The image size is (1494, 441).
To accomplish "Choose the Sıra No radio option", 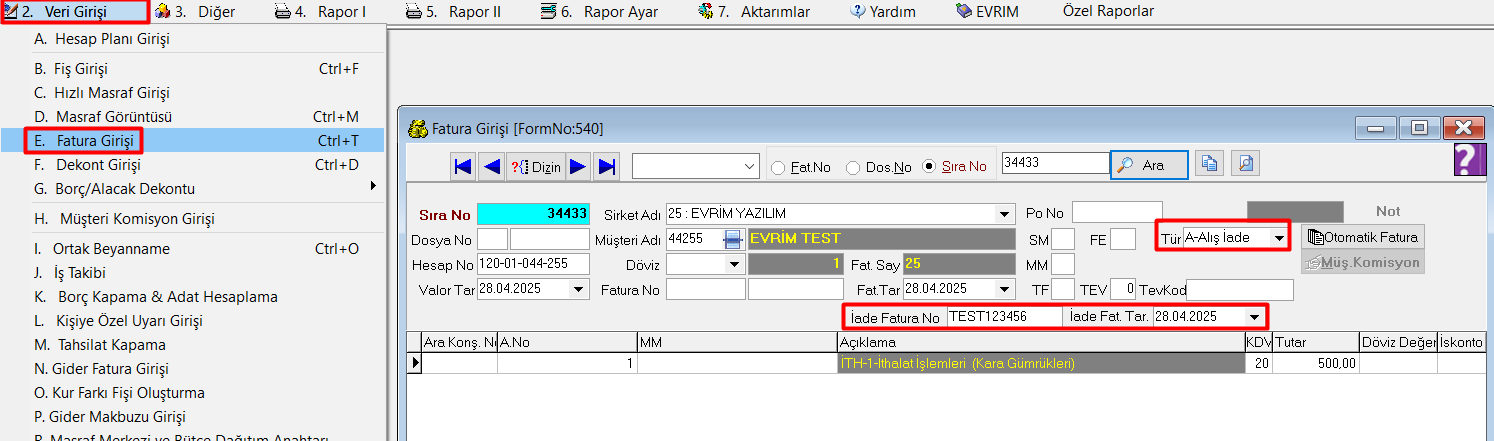I will click(929, 167).
